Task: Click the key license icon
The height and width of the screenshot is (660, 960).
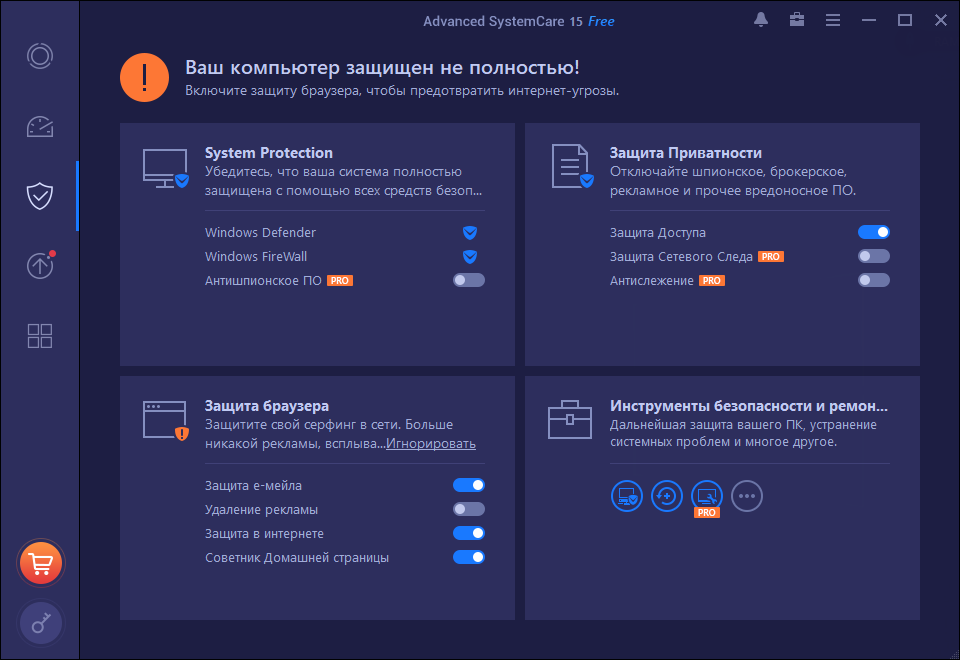Action: point(40,623)
